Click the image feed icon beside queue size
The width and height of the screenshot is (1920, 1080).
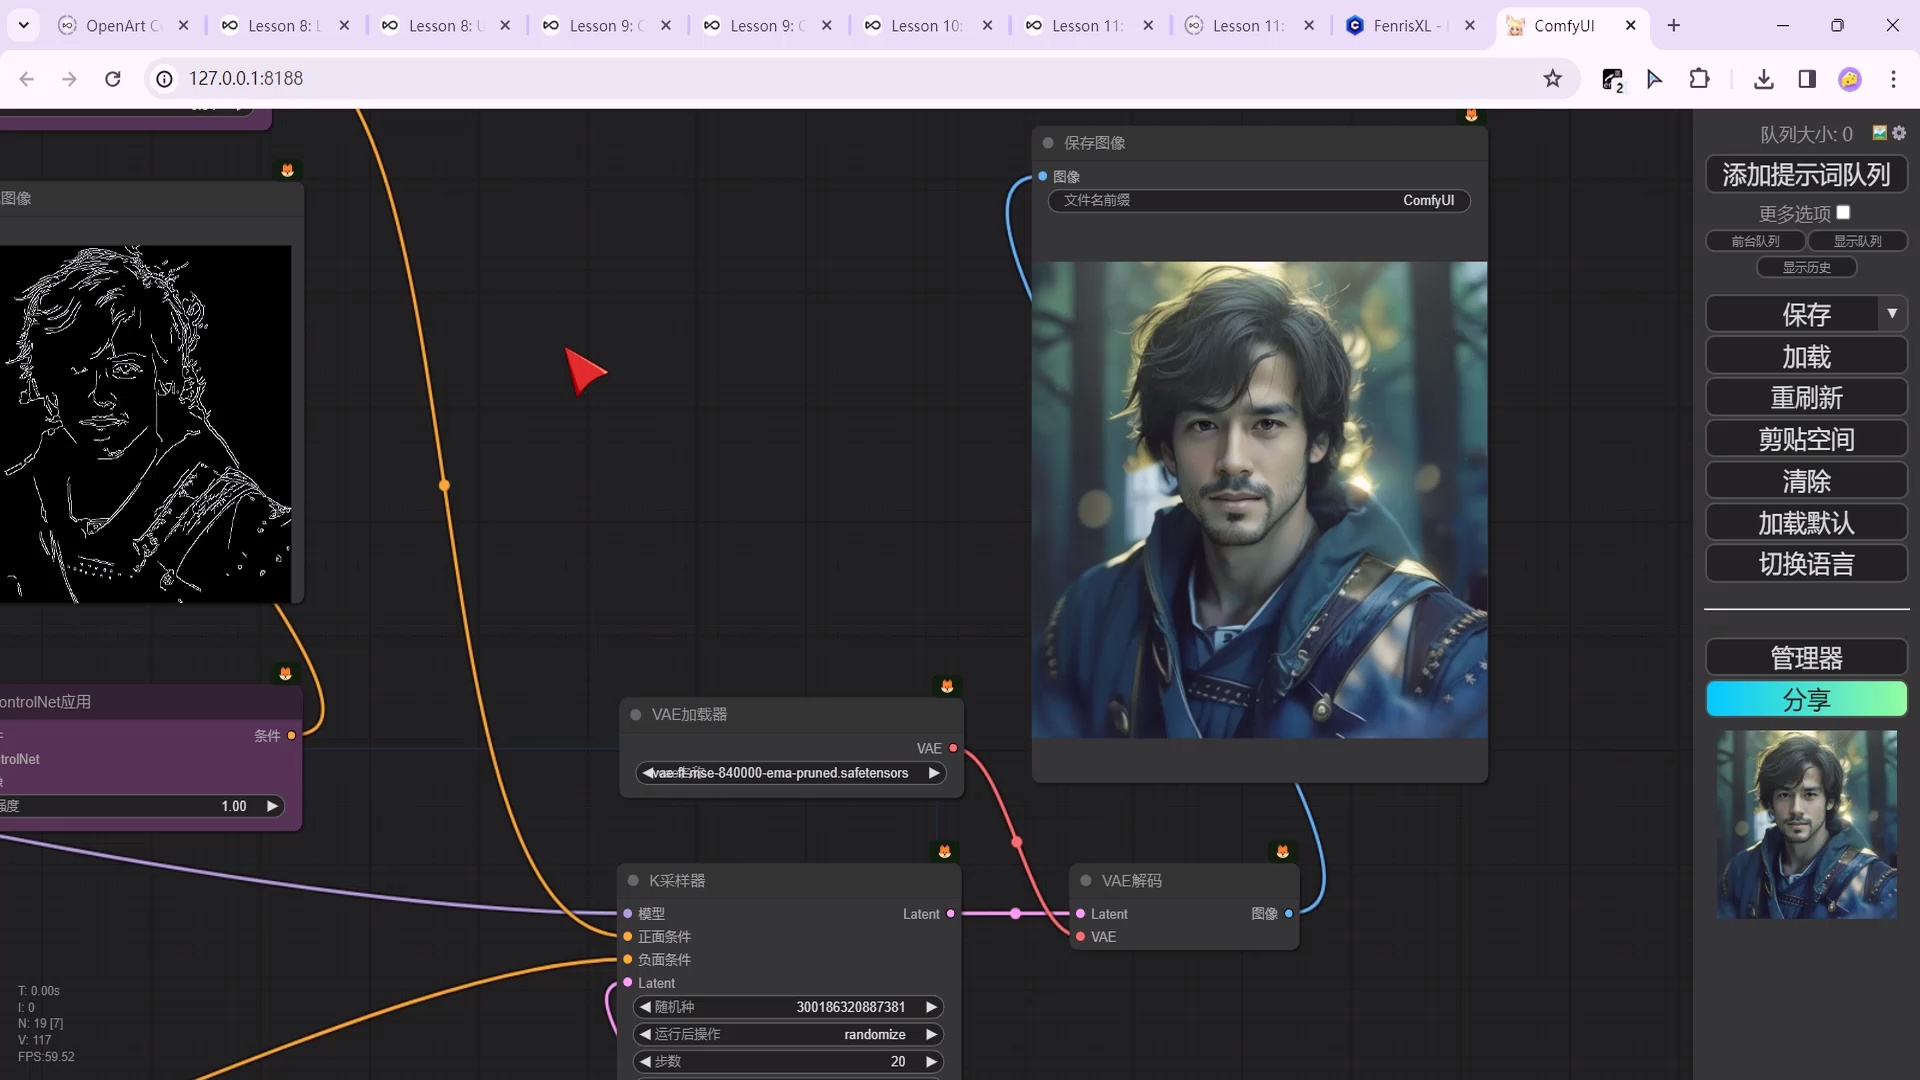point(1880,132)
